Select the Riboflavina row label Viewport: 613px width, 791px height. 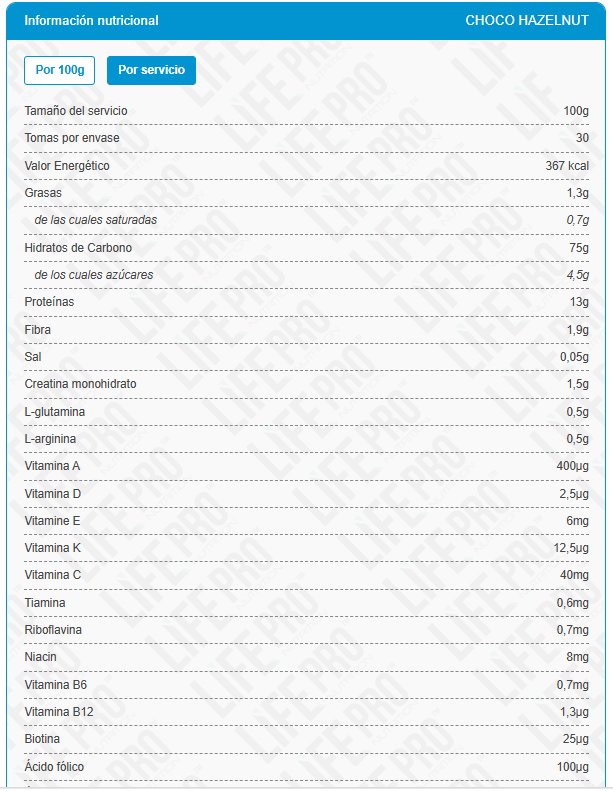[x=53, y=630]
